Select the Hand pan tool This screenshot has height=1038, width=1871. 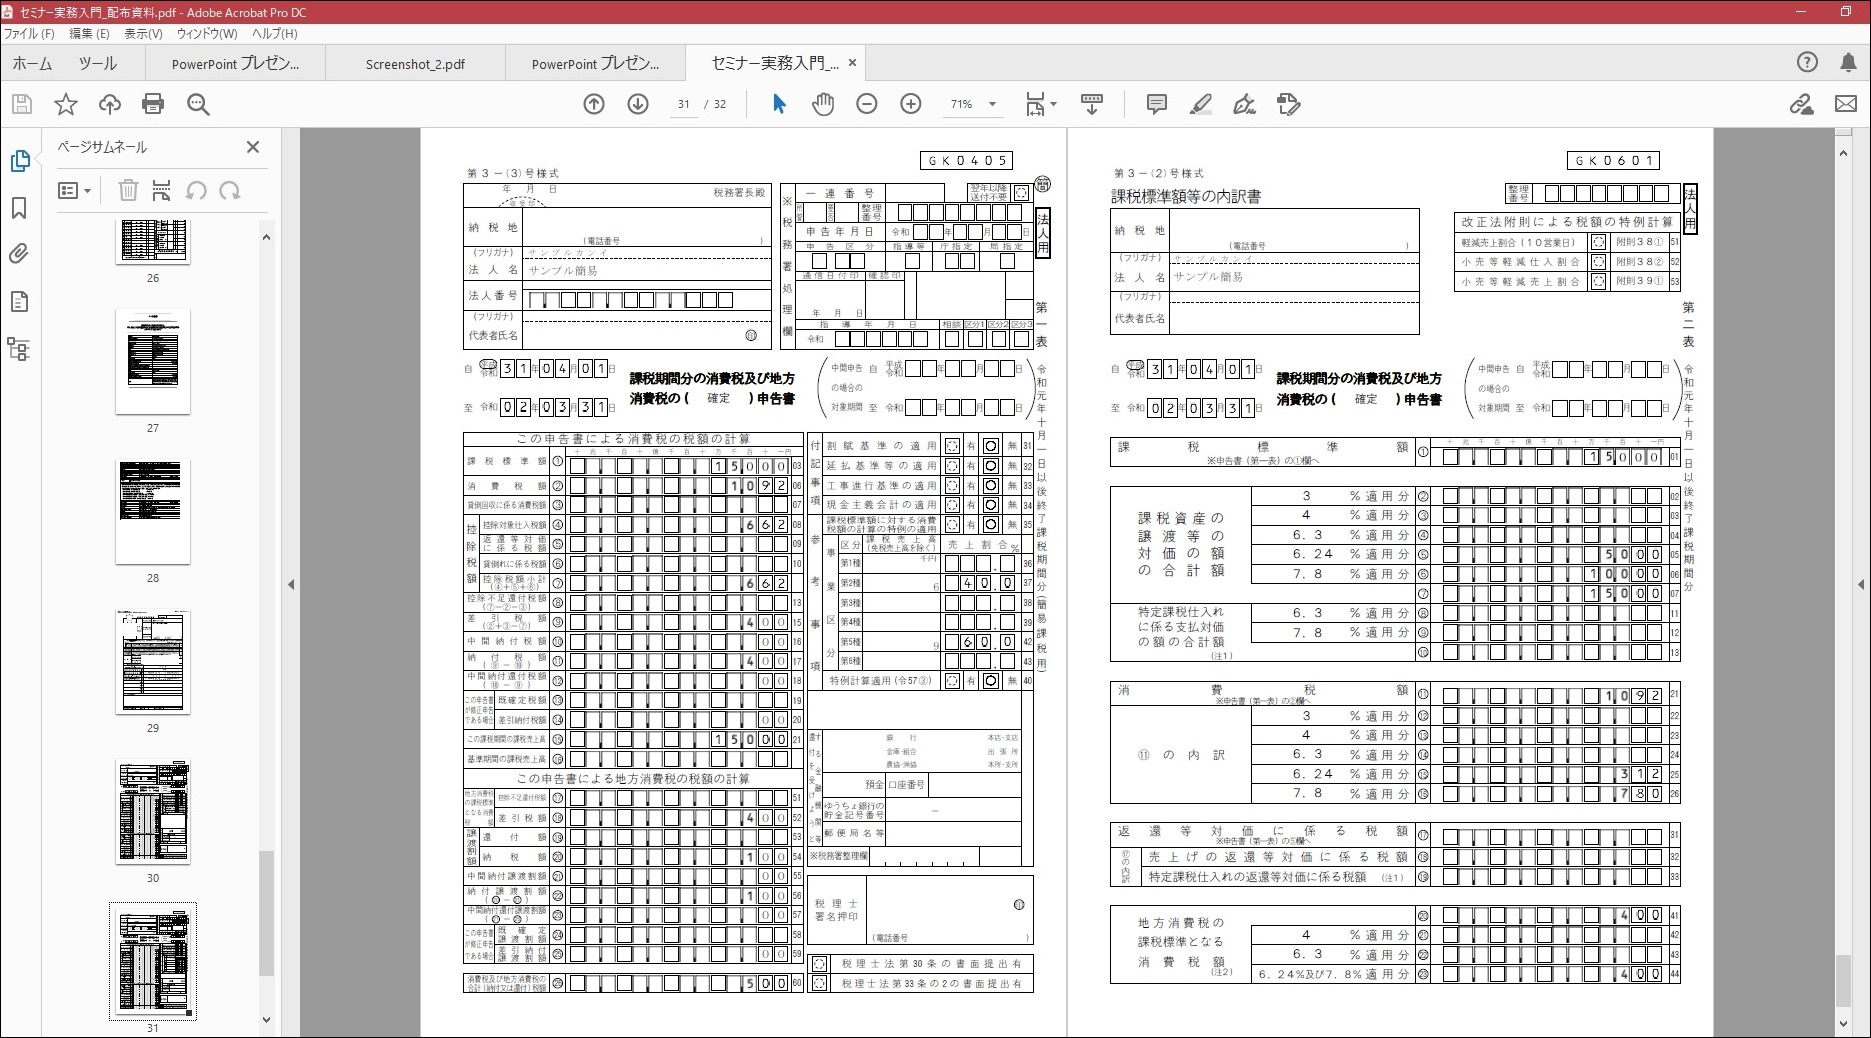coord(823,104)
